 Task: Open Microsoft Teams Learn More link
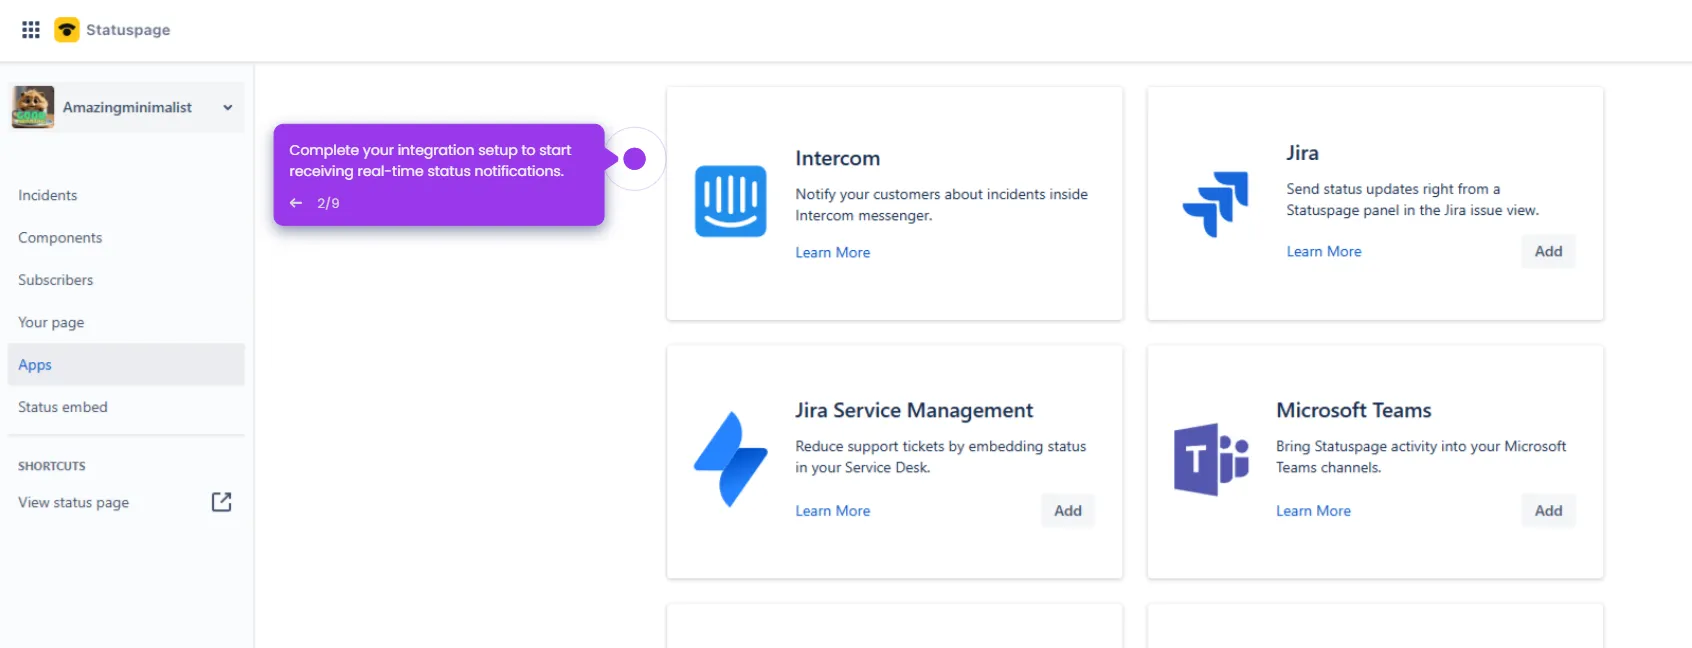(1313, 511)
